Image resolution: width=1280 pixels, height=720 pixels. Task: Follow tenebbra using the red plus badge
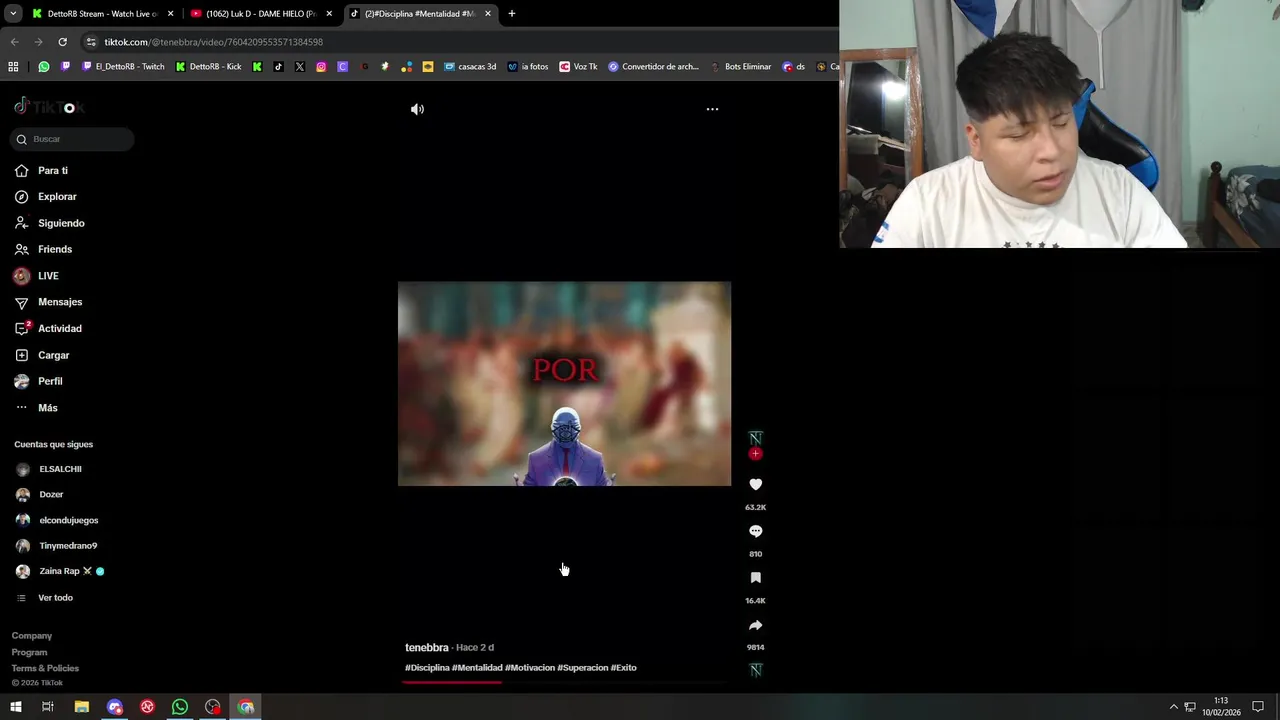click(x=755, y=454)
